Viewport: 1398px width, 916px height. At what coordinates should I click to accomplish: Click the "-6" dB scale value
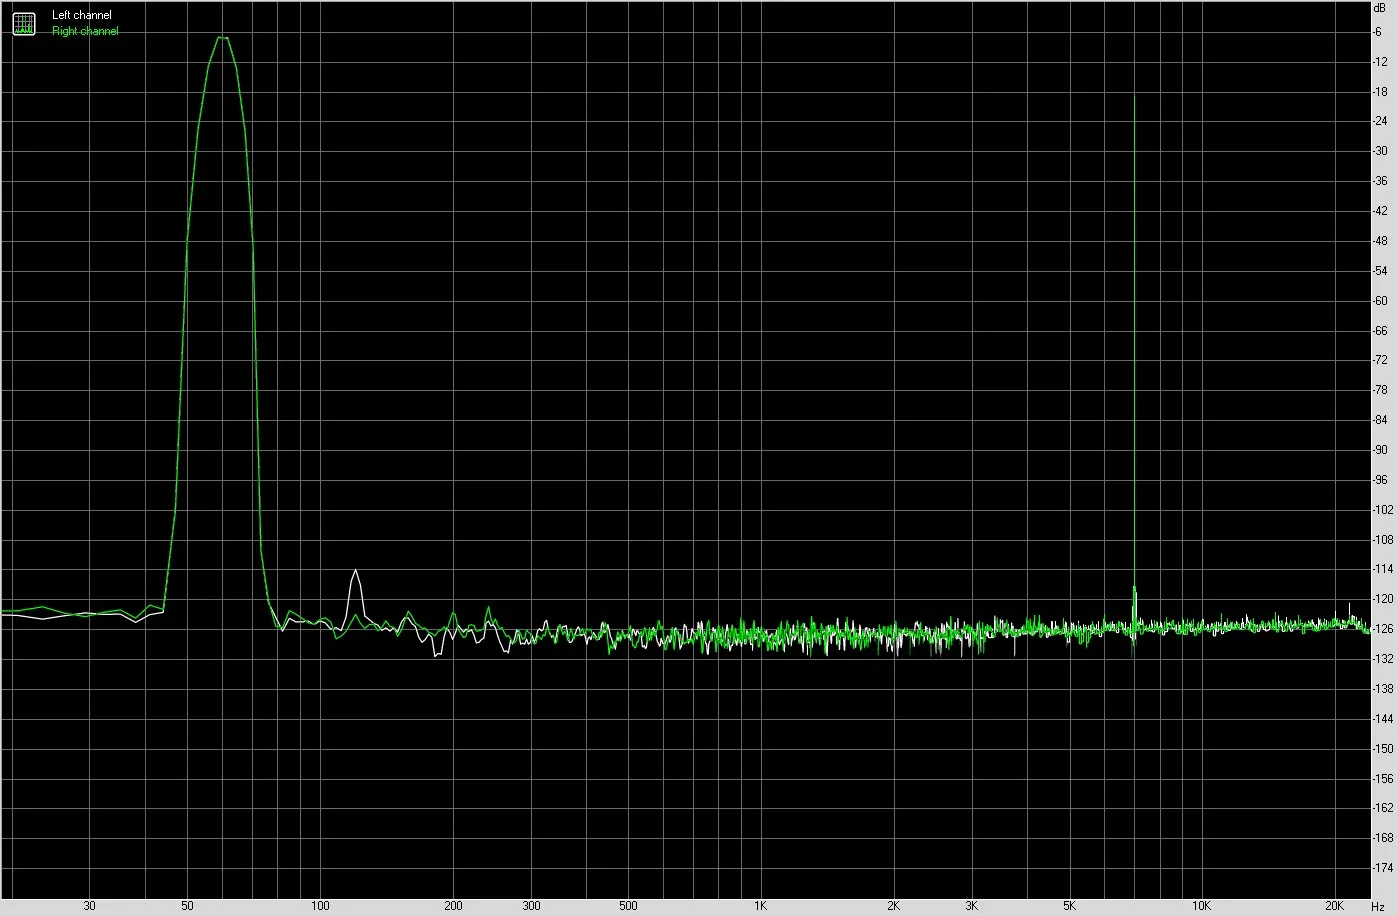[1378, 32]
